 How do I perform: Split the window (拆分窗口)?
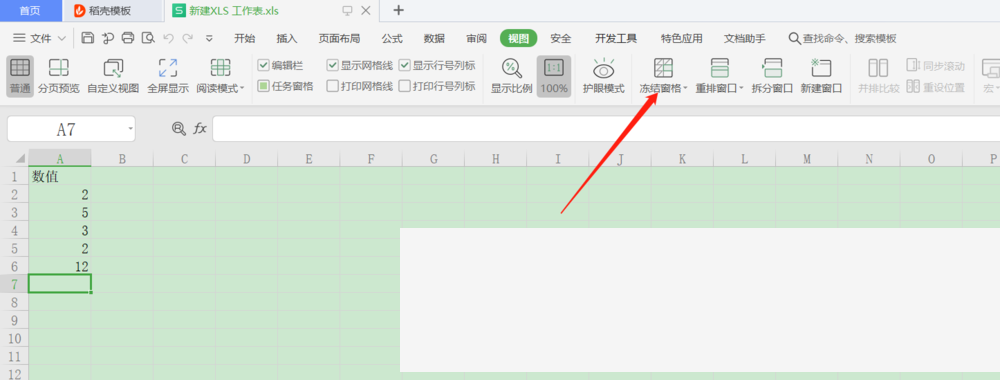coord(772,76)
